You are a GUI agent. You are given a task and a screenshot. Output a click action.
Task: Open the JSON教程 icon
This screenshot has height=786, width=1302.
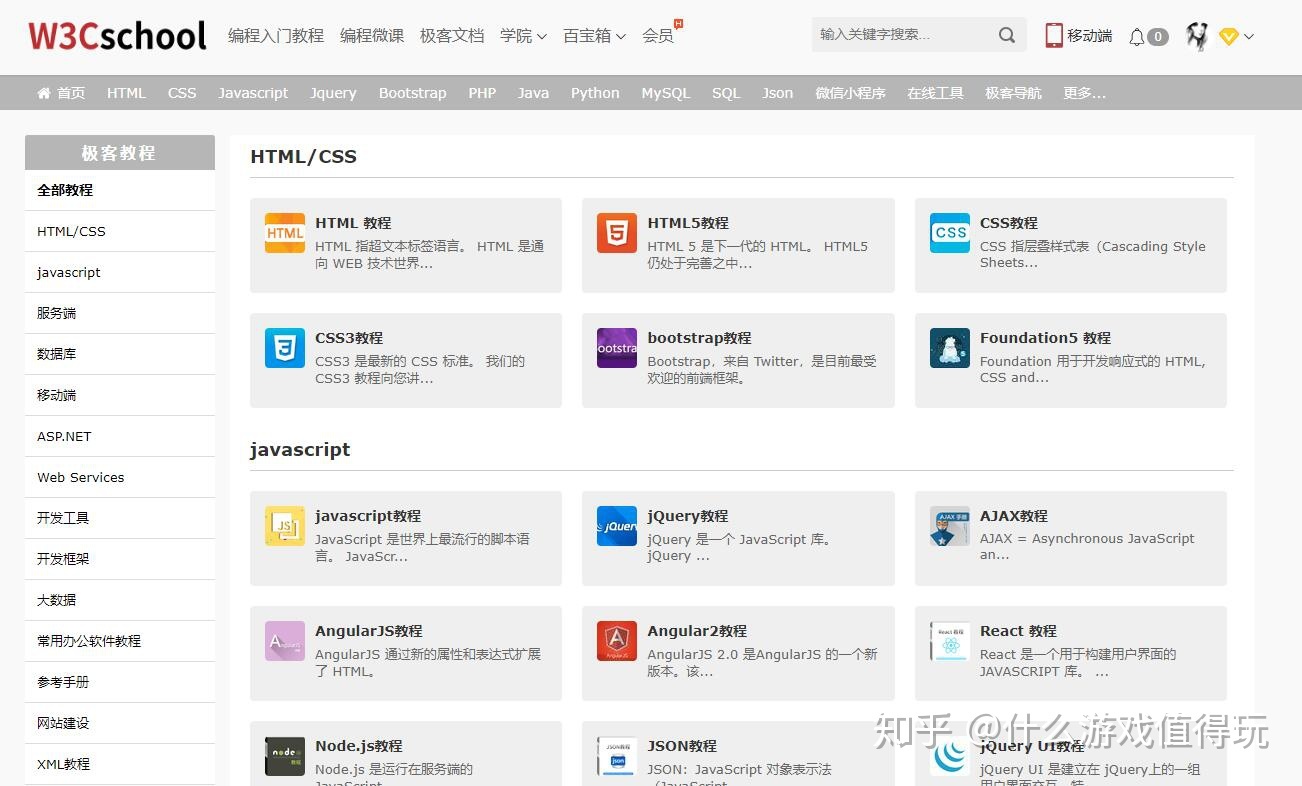(617, 756)
